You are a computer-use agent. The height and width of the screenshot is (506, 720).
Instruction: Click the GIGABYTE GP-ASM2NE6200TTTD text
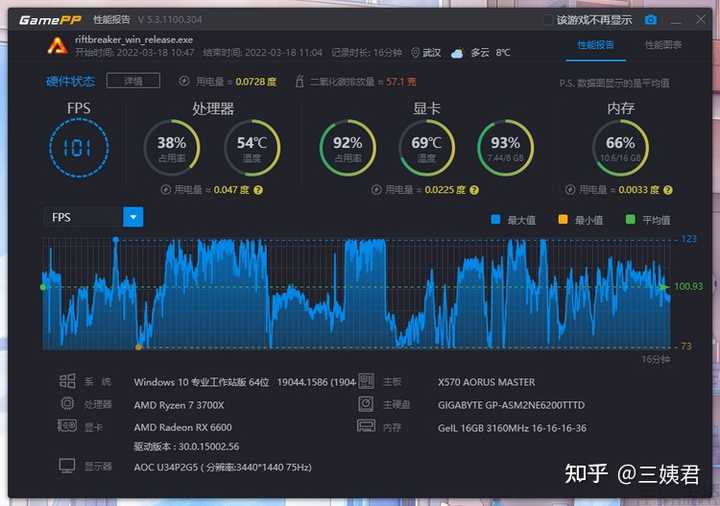(x=511, y=405)
